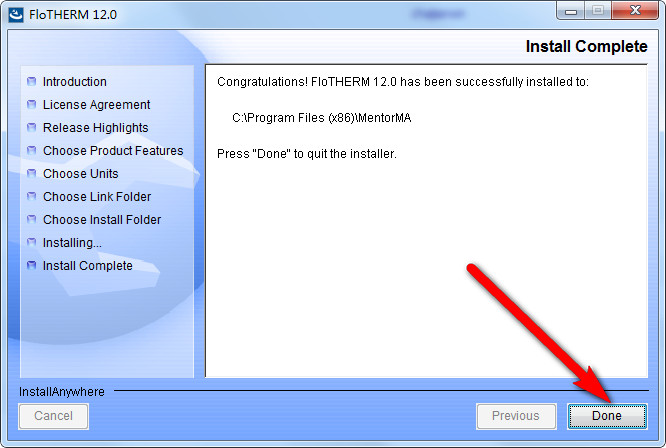Click the Choose Units step bullet icon
Viewport: 666px width, 448px height.
pos(31,173)
